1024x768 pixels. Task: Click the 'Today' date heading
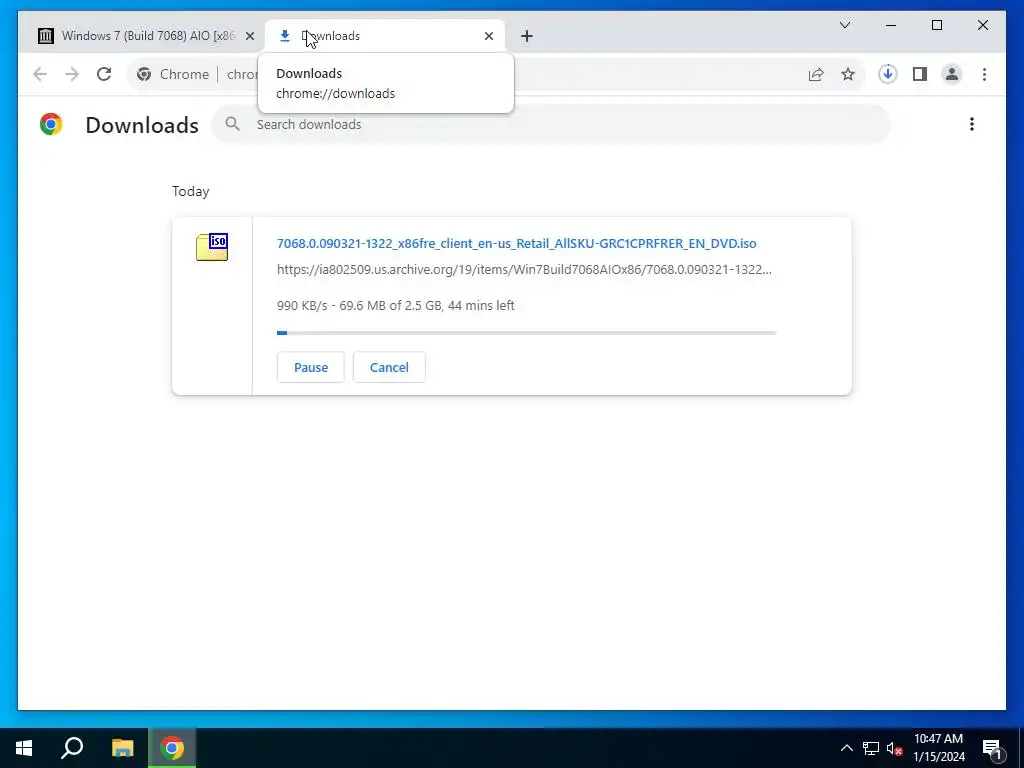(191, 191)
